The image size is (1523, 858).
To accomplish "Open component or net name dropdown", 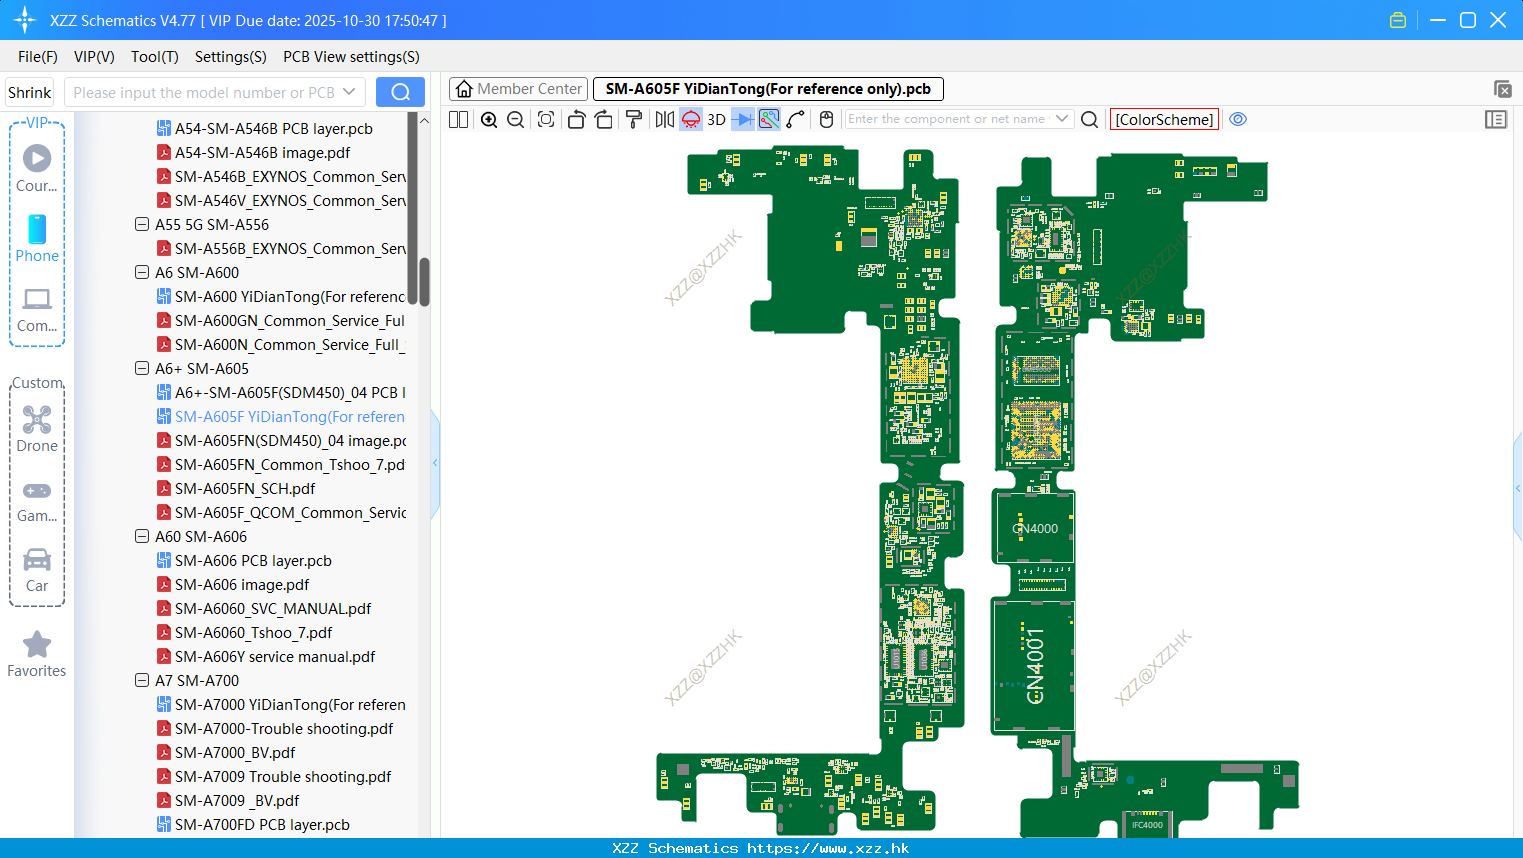I will [x=1062, y=119].
